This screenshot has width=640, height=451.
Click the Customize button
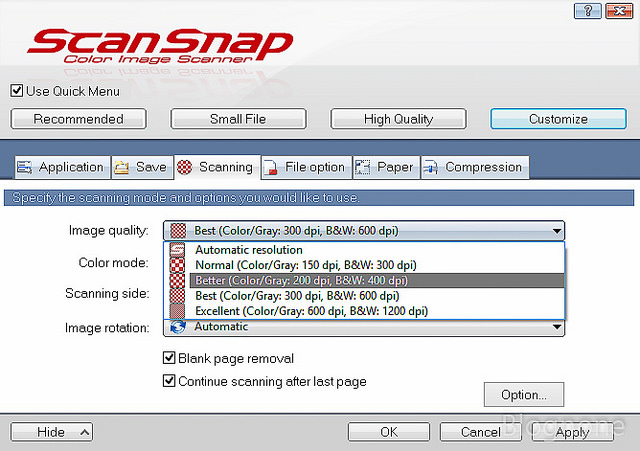coord(558,119)
